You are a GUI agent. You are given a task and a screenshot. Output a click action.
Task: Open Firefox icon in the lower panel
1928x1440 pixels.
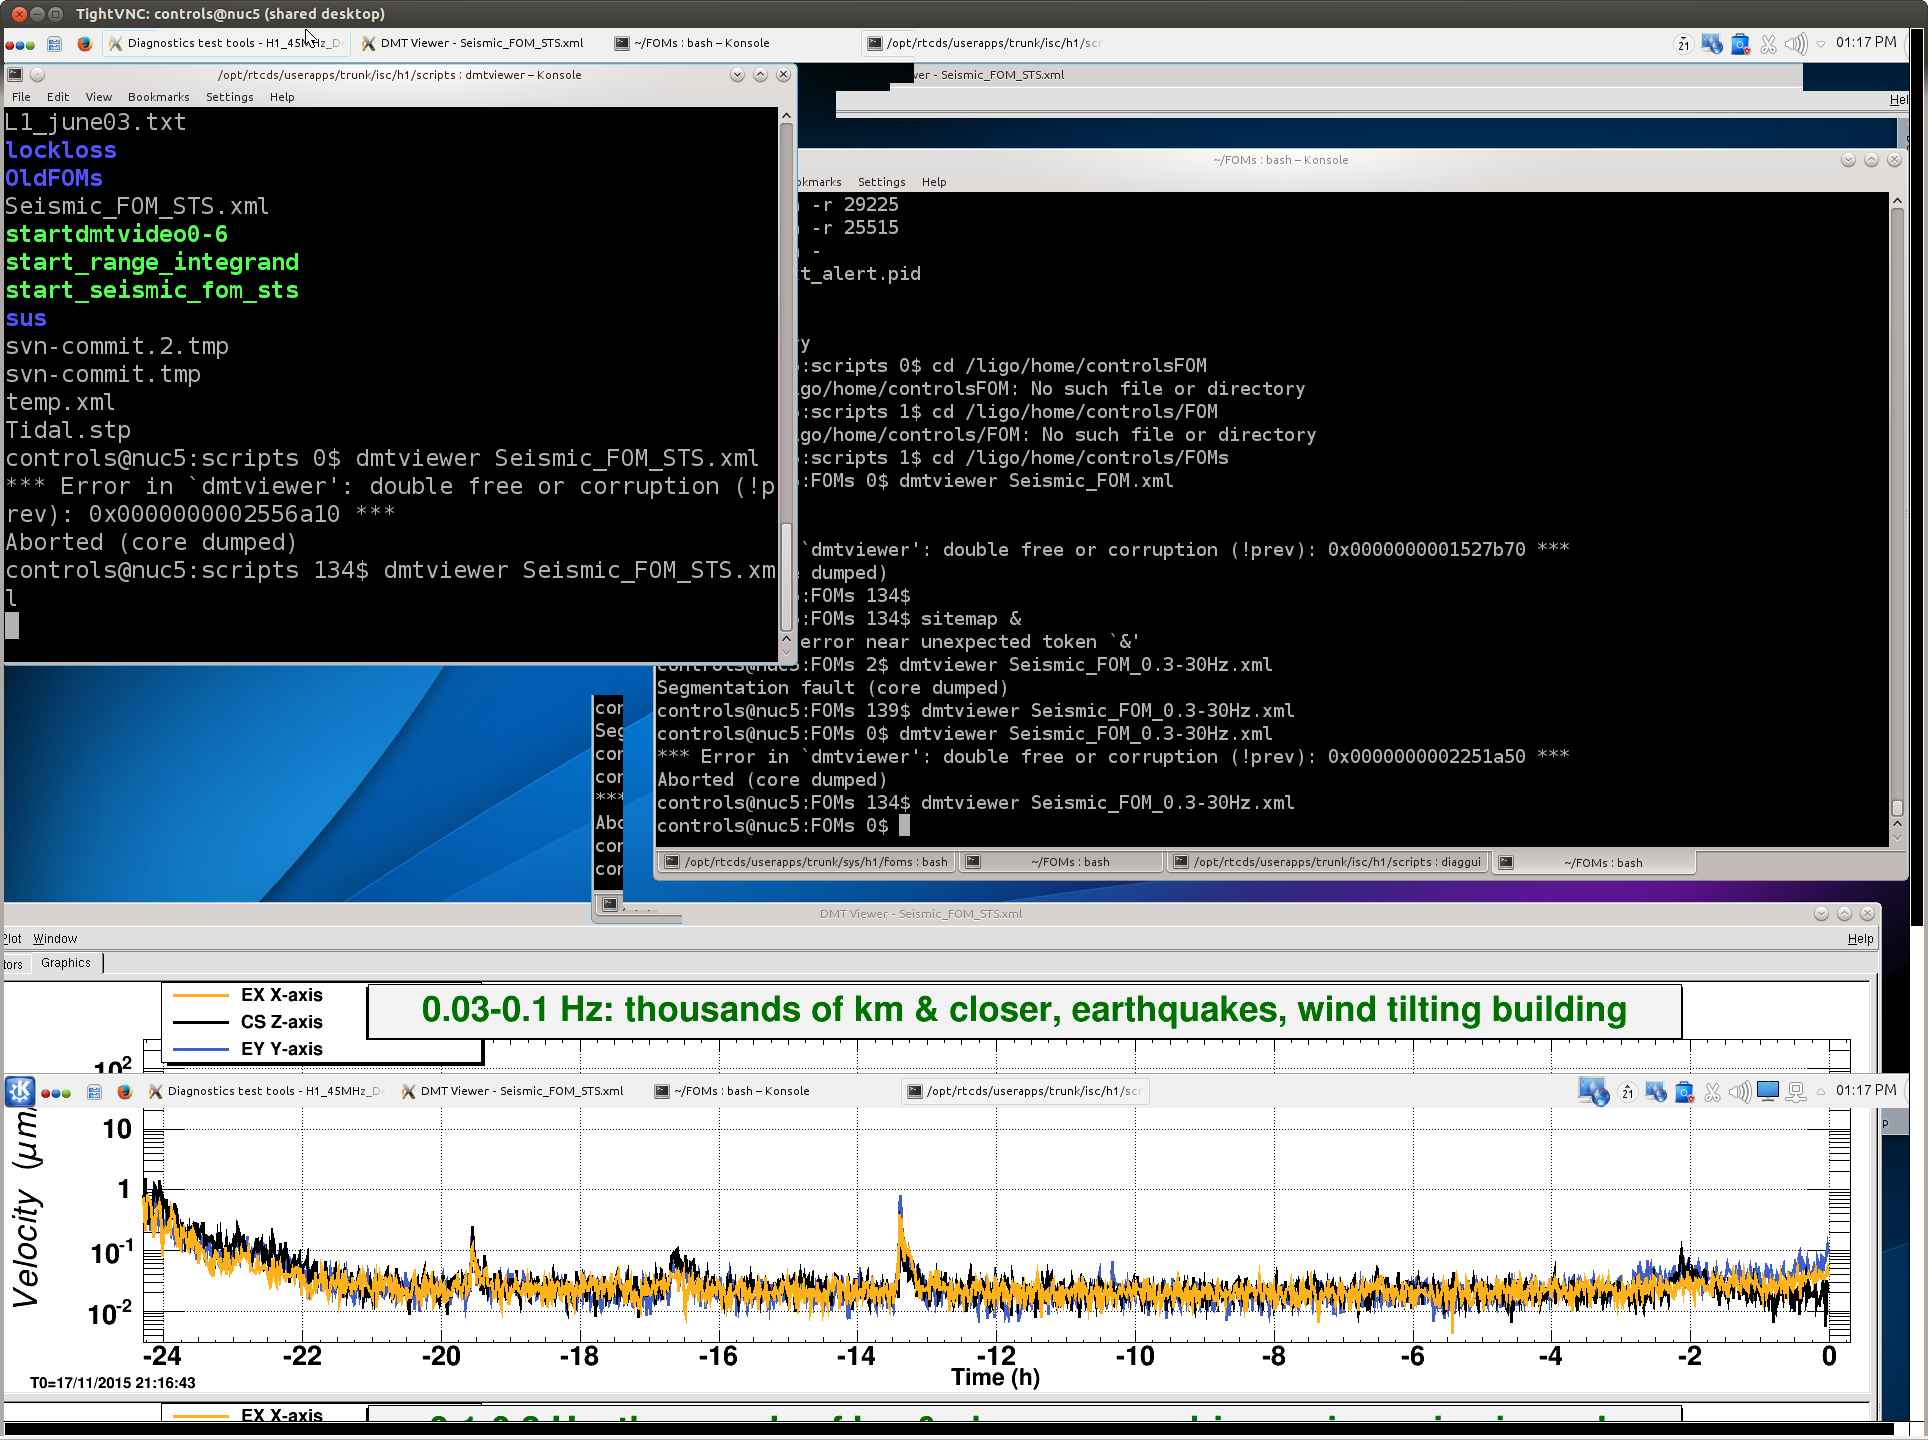125,1091
